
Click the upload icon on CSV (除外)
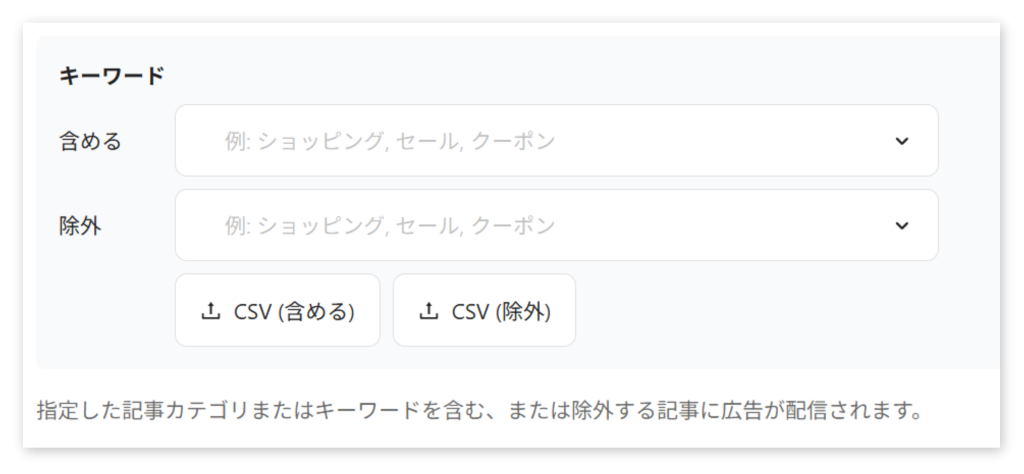428,311
